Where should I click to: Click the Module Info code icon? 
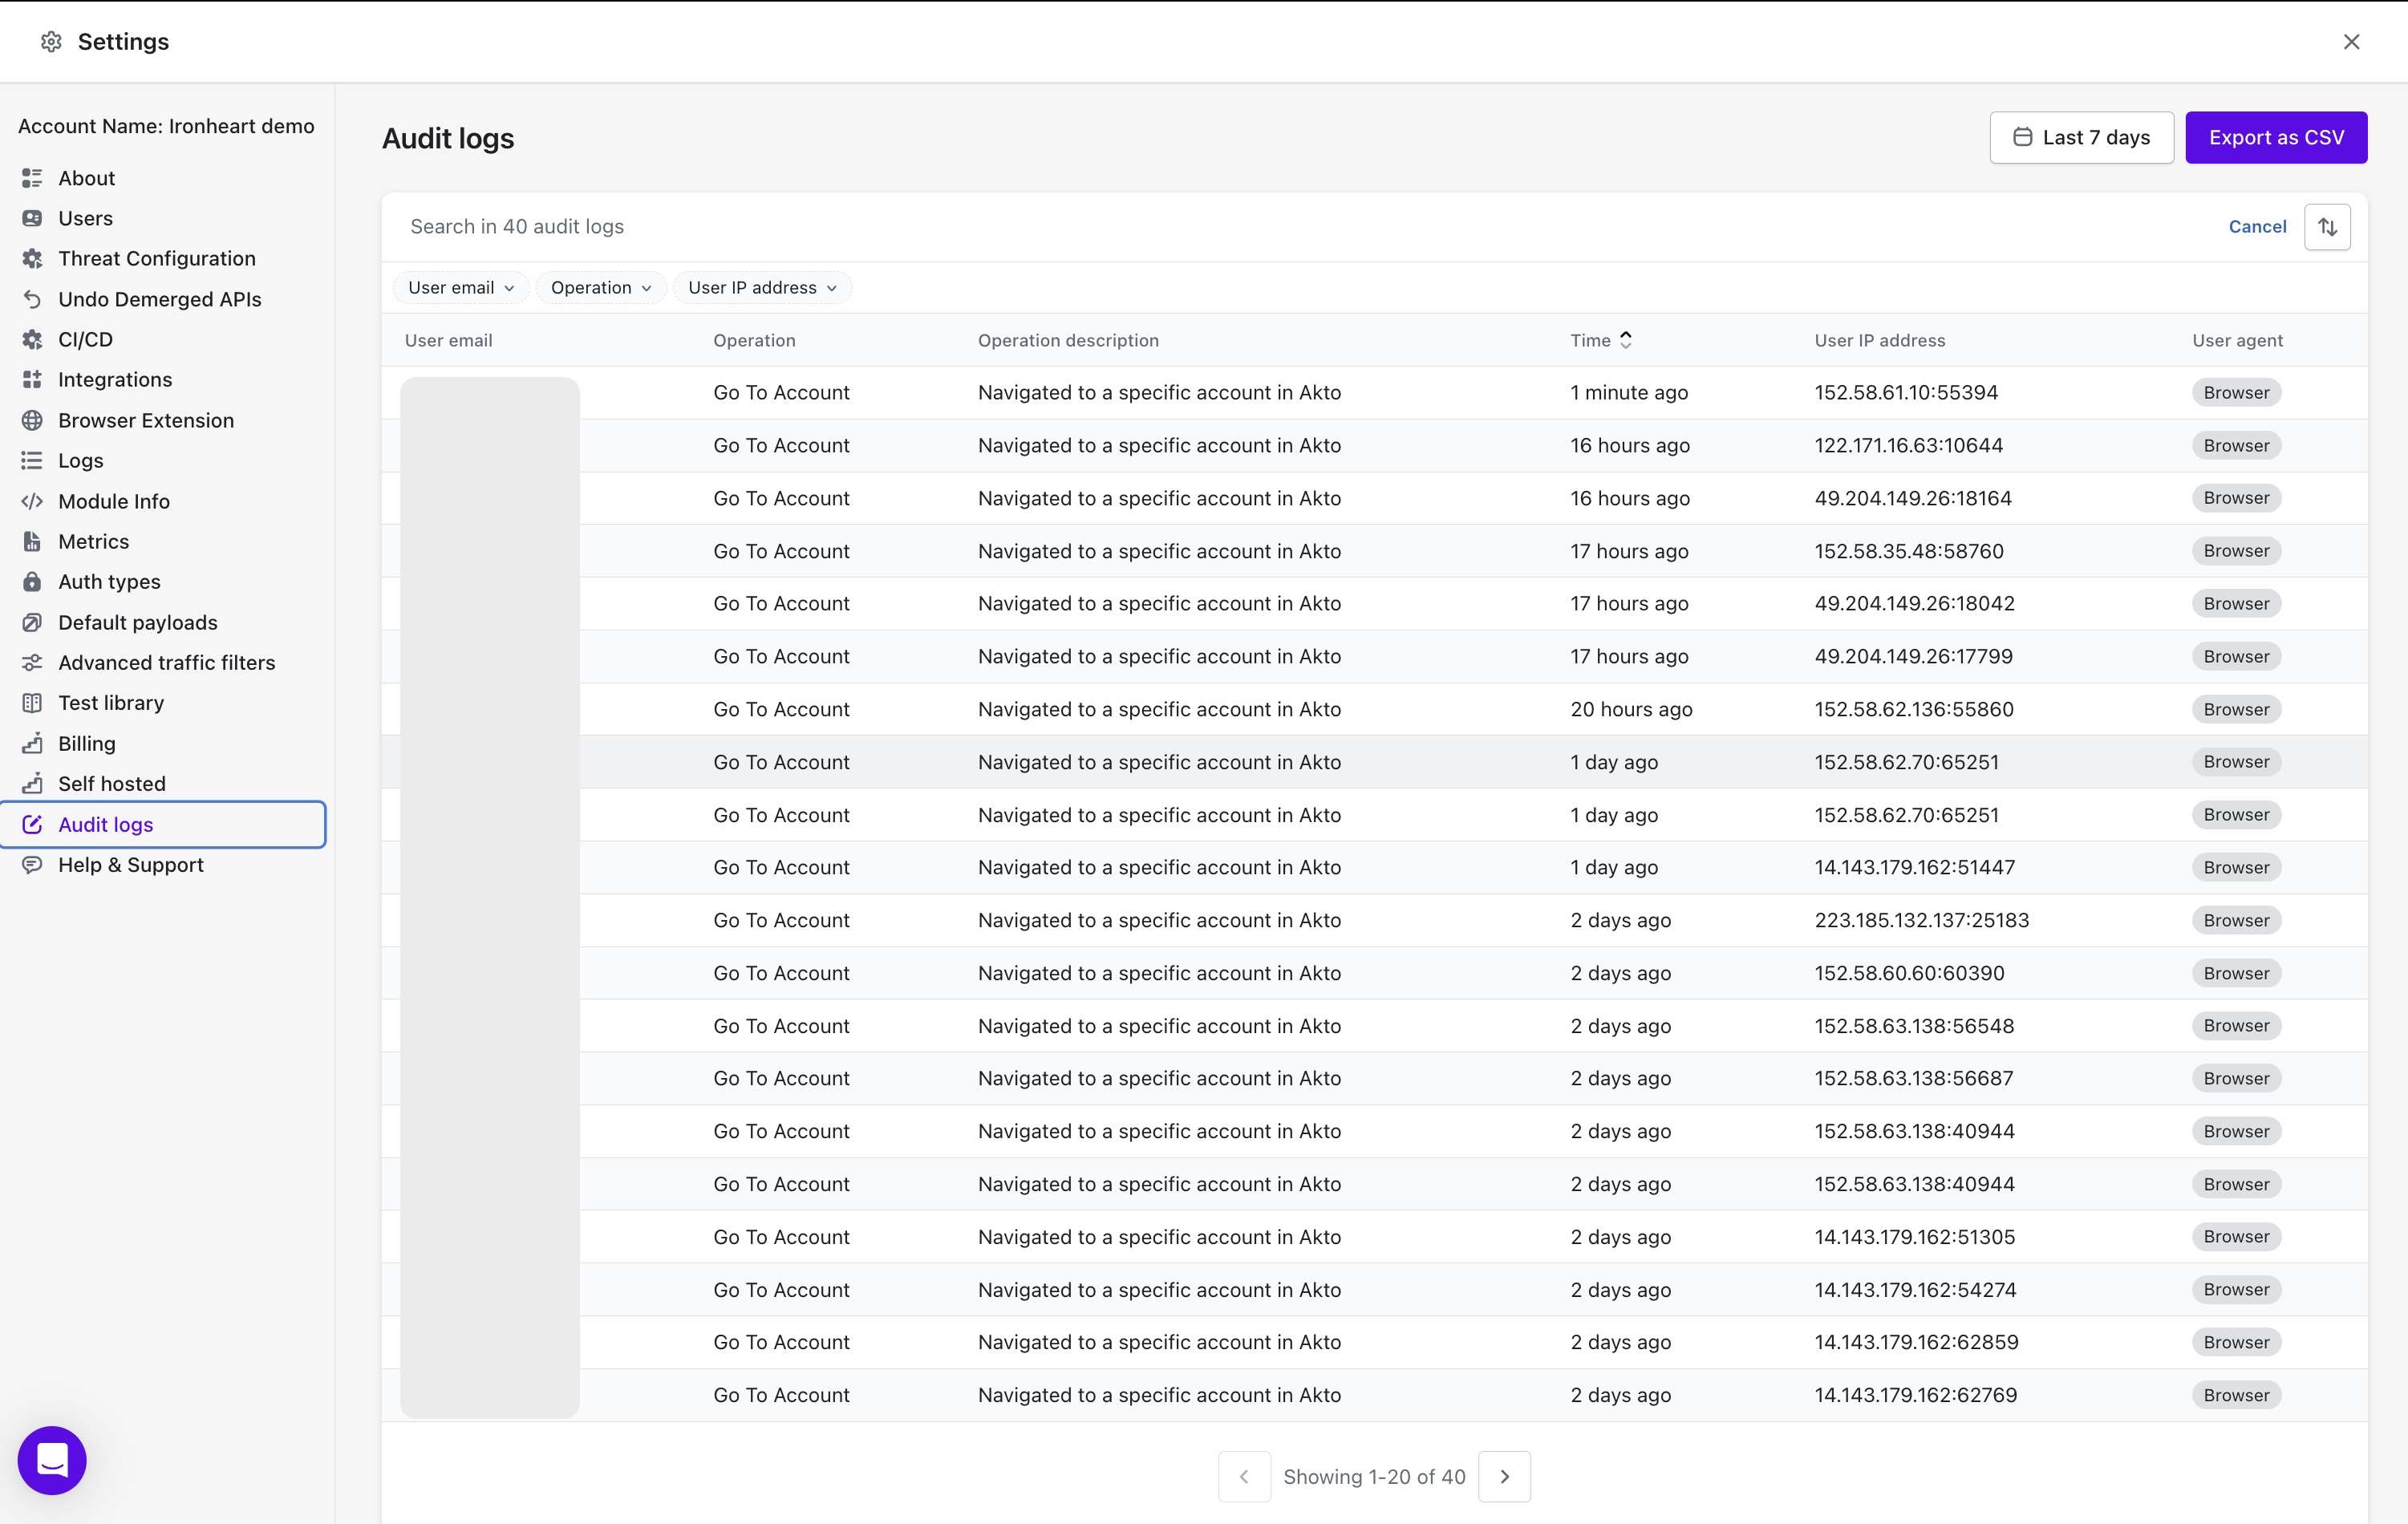(x=32, y=501)
